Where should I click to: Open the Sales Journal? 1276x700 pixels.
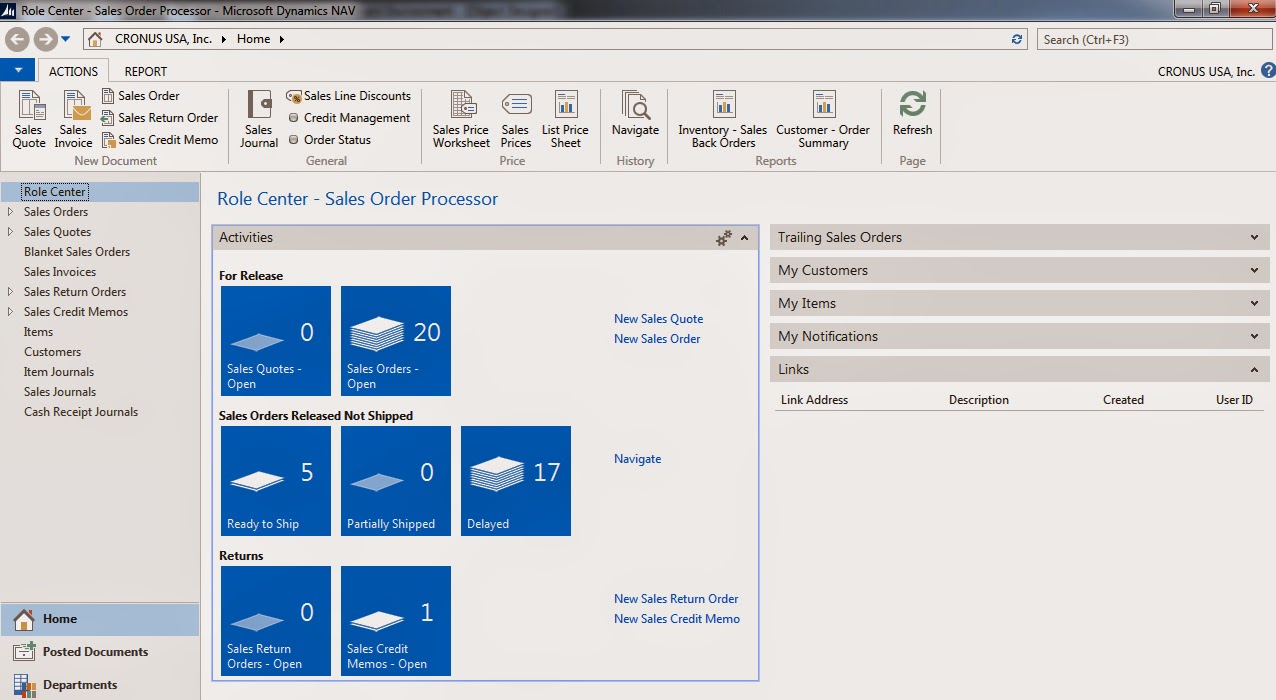[258, 117]
